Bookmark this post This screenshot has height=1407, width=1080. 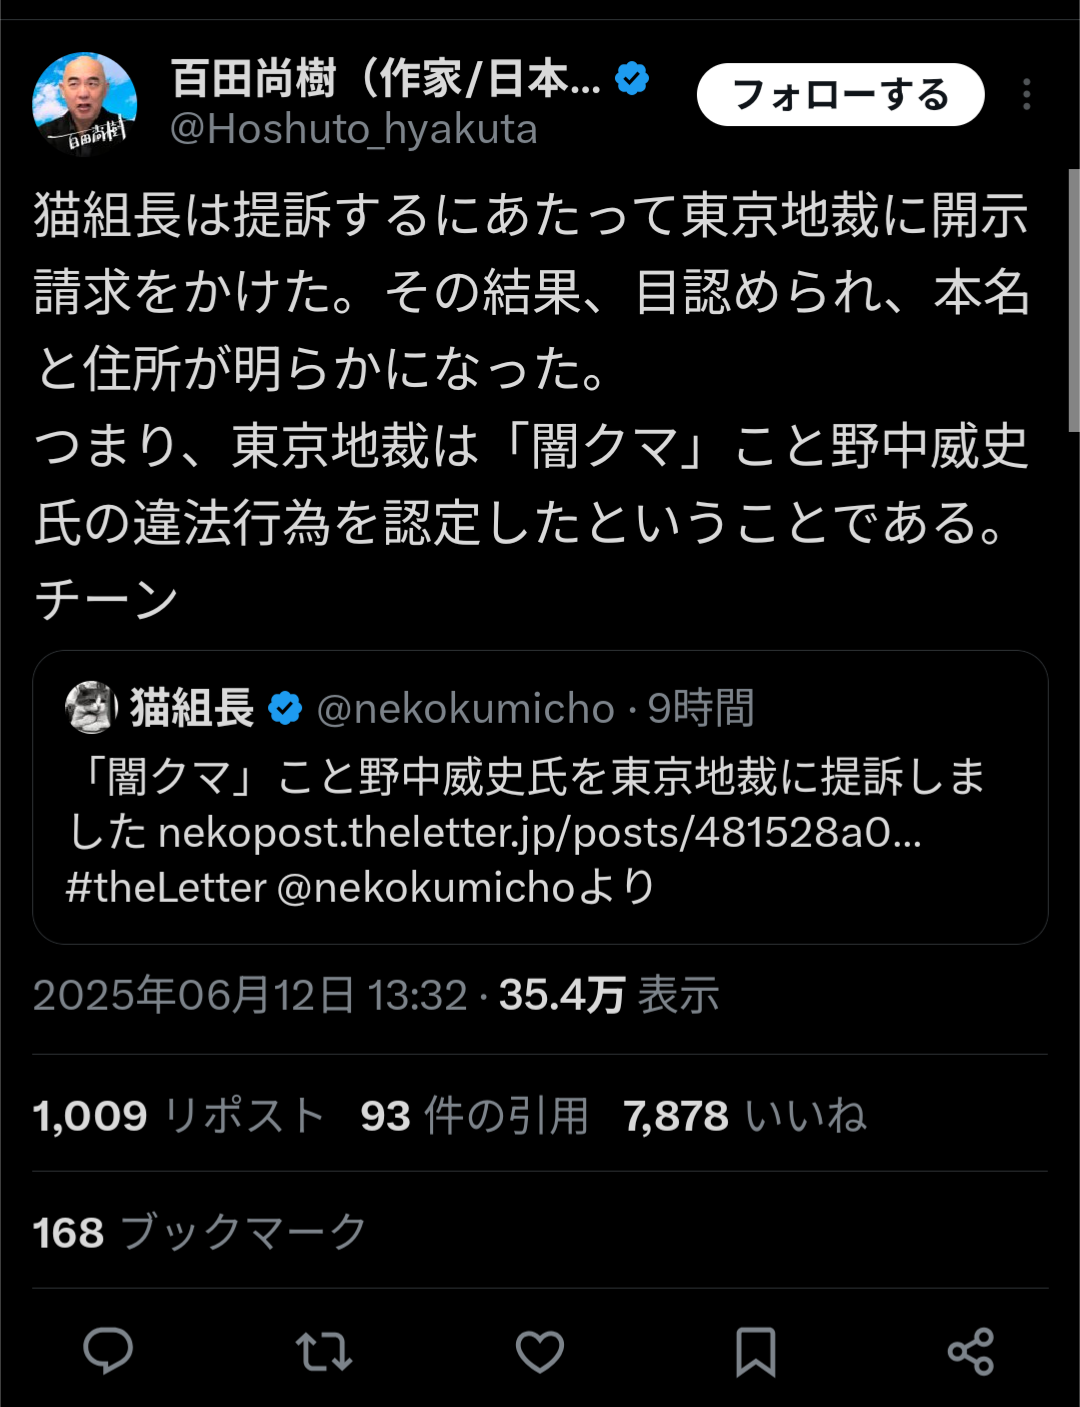coord(756,1351)
